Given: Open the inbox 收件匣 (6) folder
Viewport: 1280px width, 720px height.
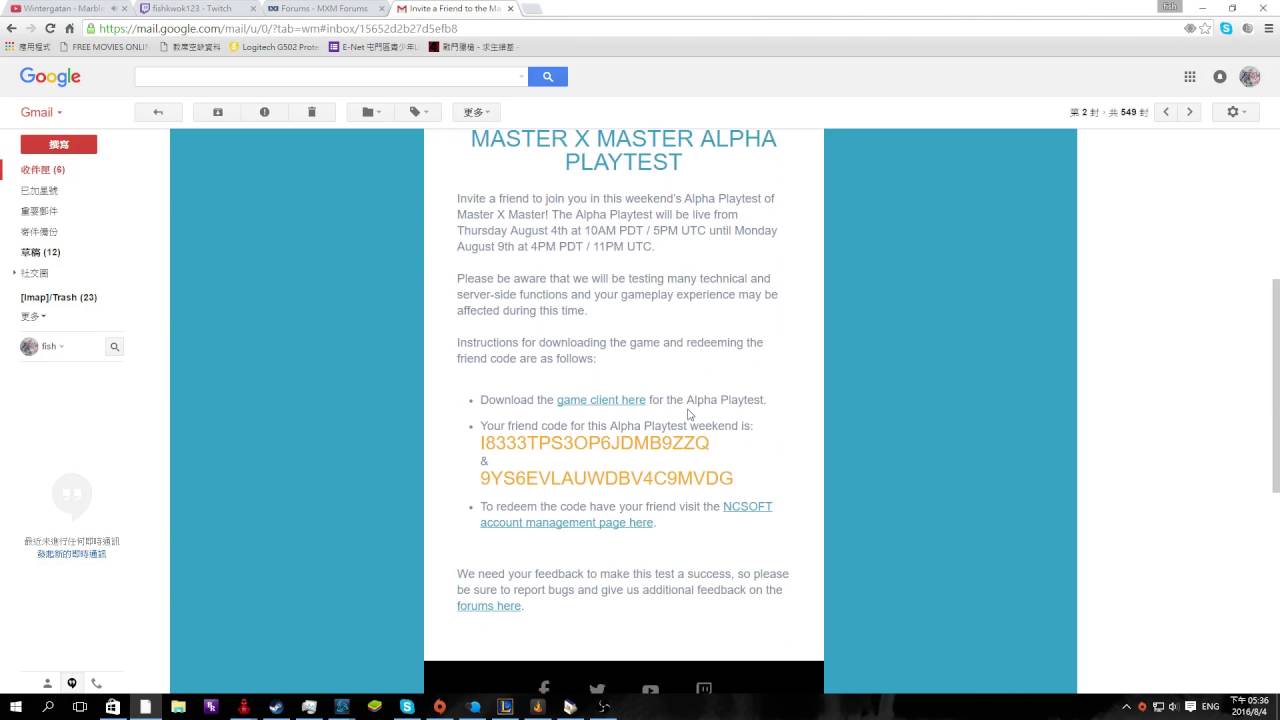Looking at the screenshot, I should tap(43, 170).
